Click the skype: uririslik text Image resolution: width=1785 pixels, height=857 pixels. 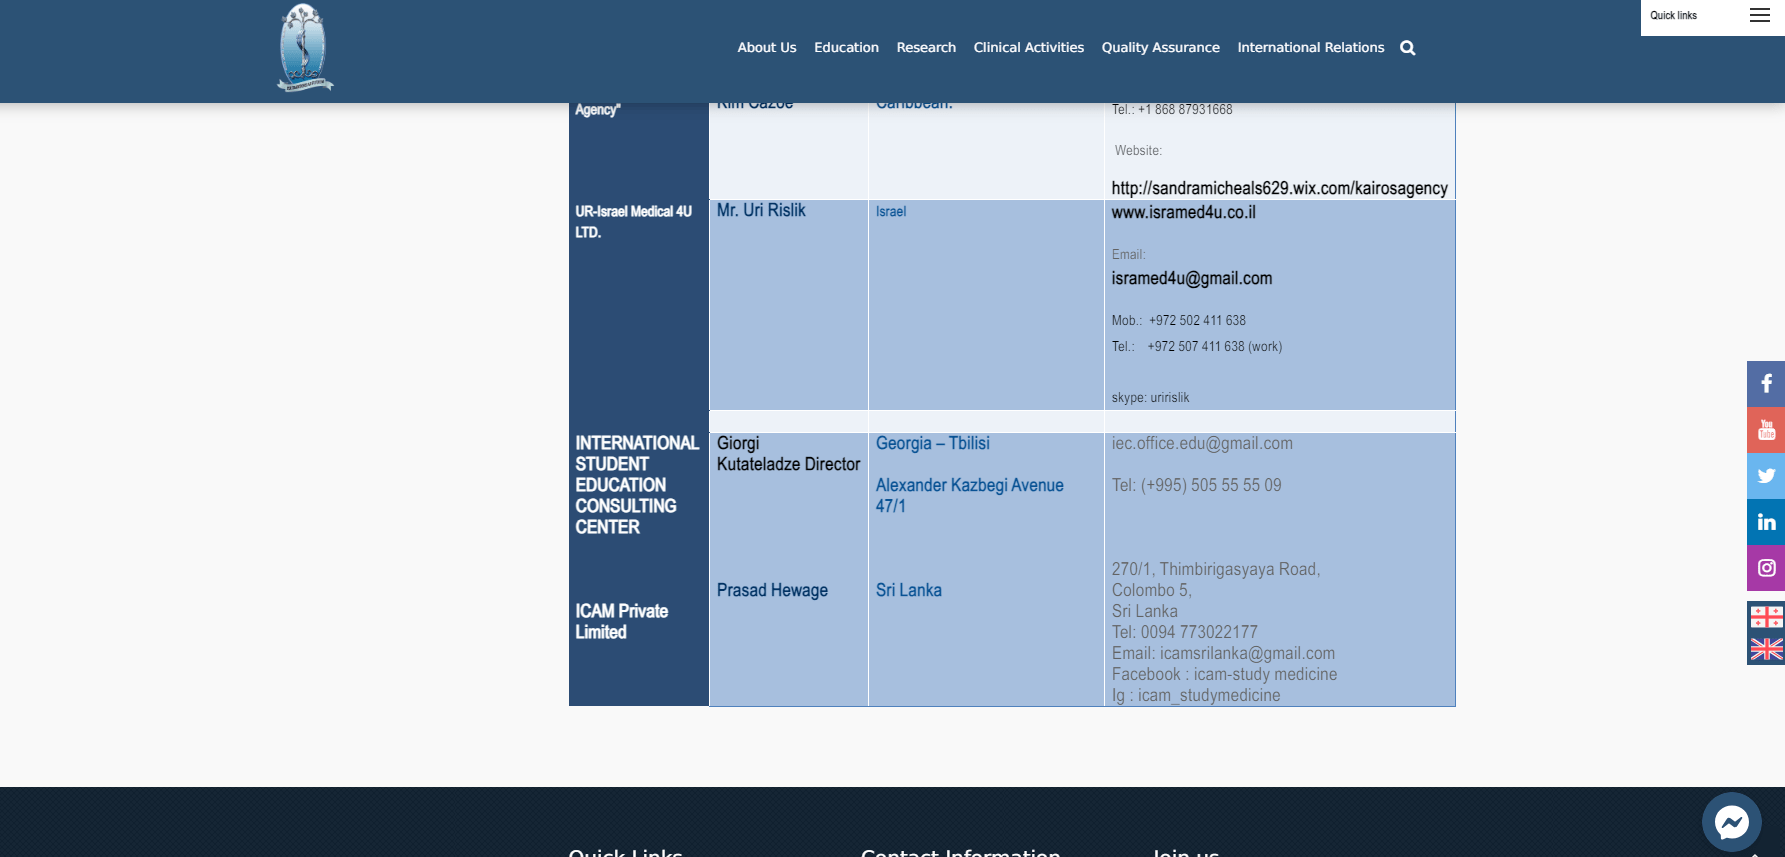1150,397
